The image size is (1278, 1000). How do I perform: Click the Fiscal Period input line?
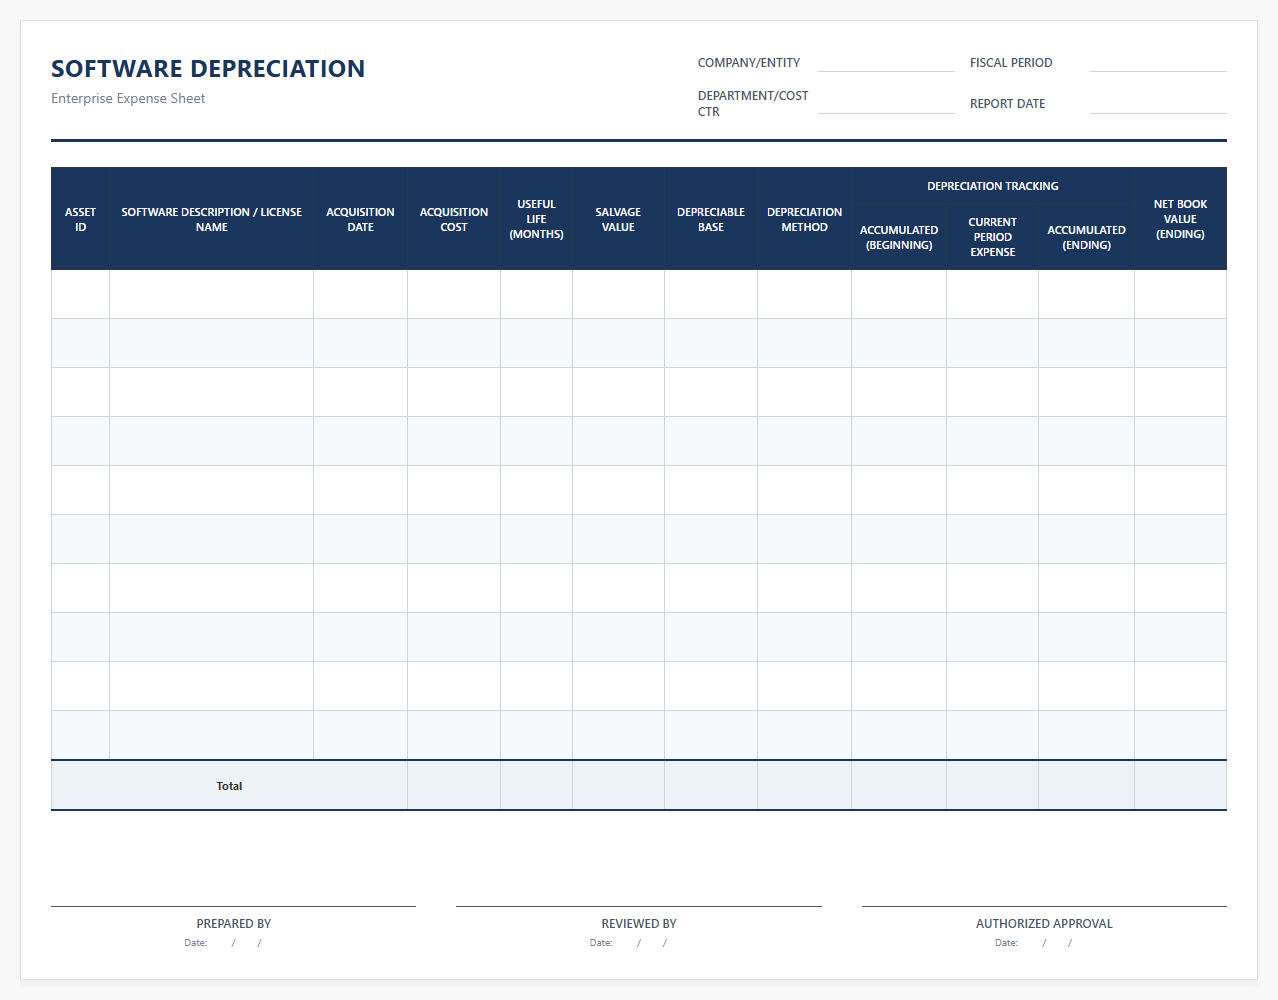coord(1158,62)
